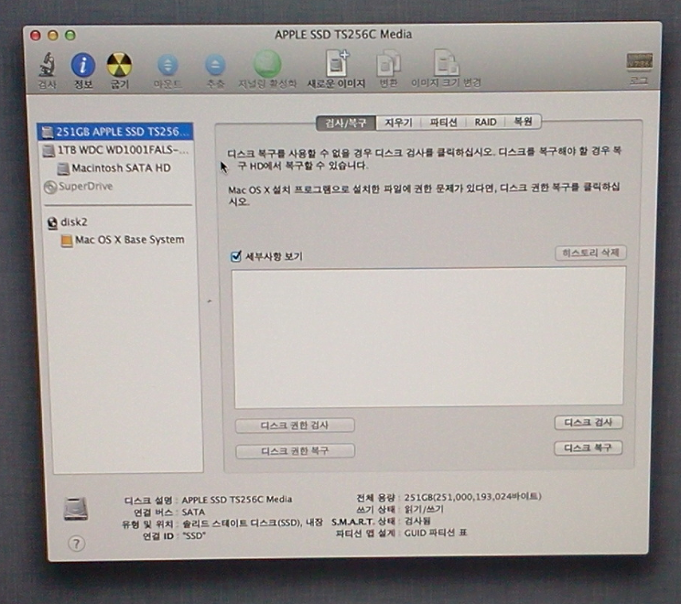The width and height of the screenshot is (681, 604).
Task: Click inside the empty details log area
Action: pos(429,337)
